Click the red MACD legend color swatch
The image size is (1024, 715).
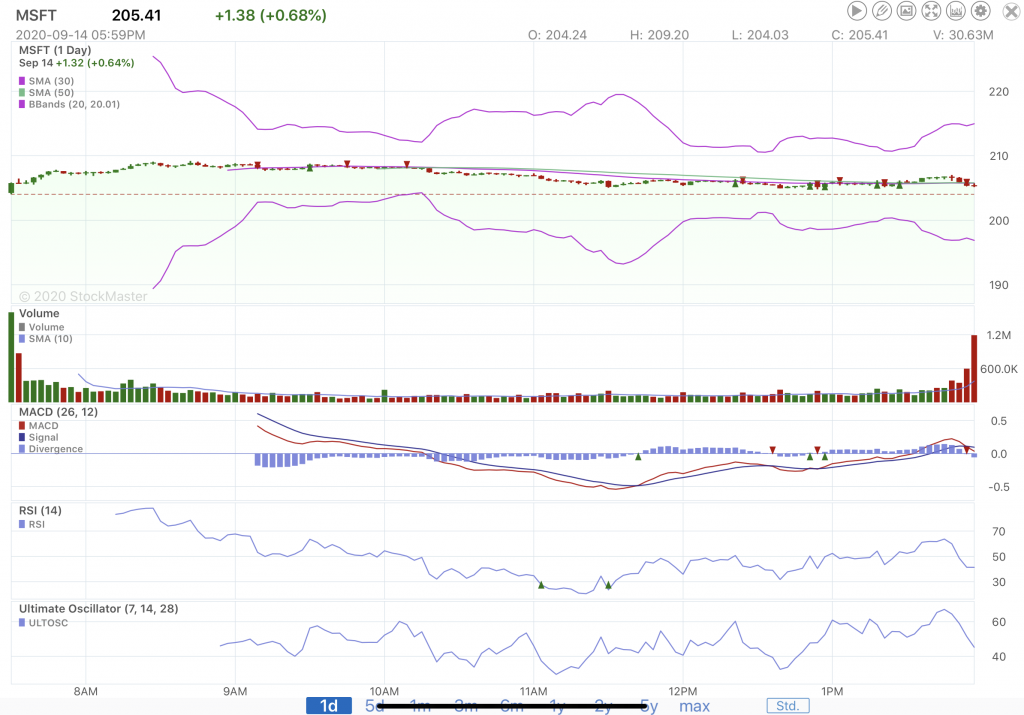tap(23, 426)
